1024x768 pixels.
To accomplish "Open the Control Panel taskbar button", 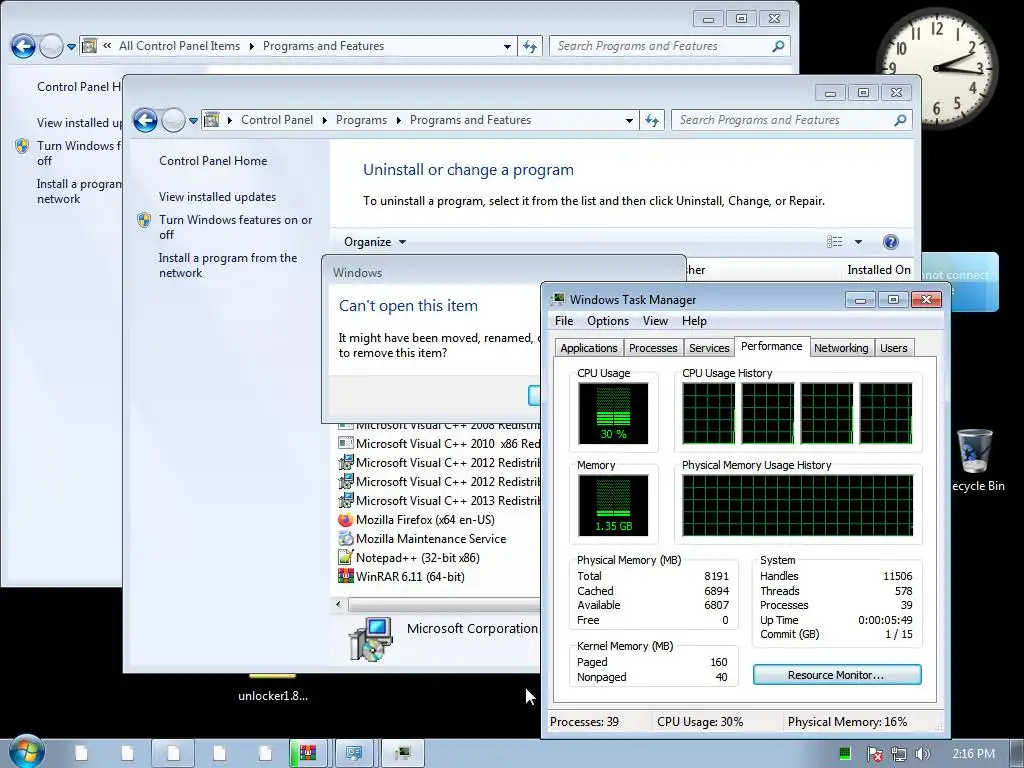I will (354, 753).
